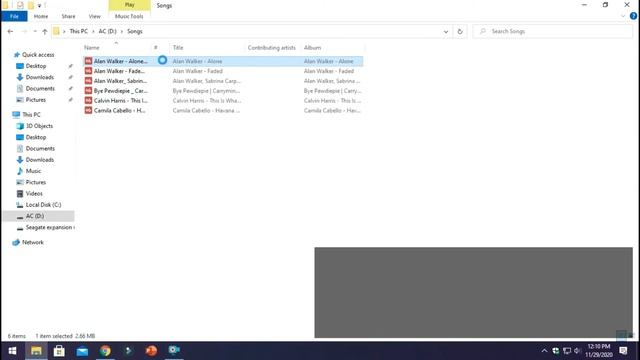Click File Explorer taskbar icon

click(x=36, y=351)
